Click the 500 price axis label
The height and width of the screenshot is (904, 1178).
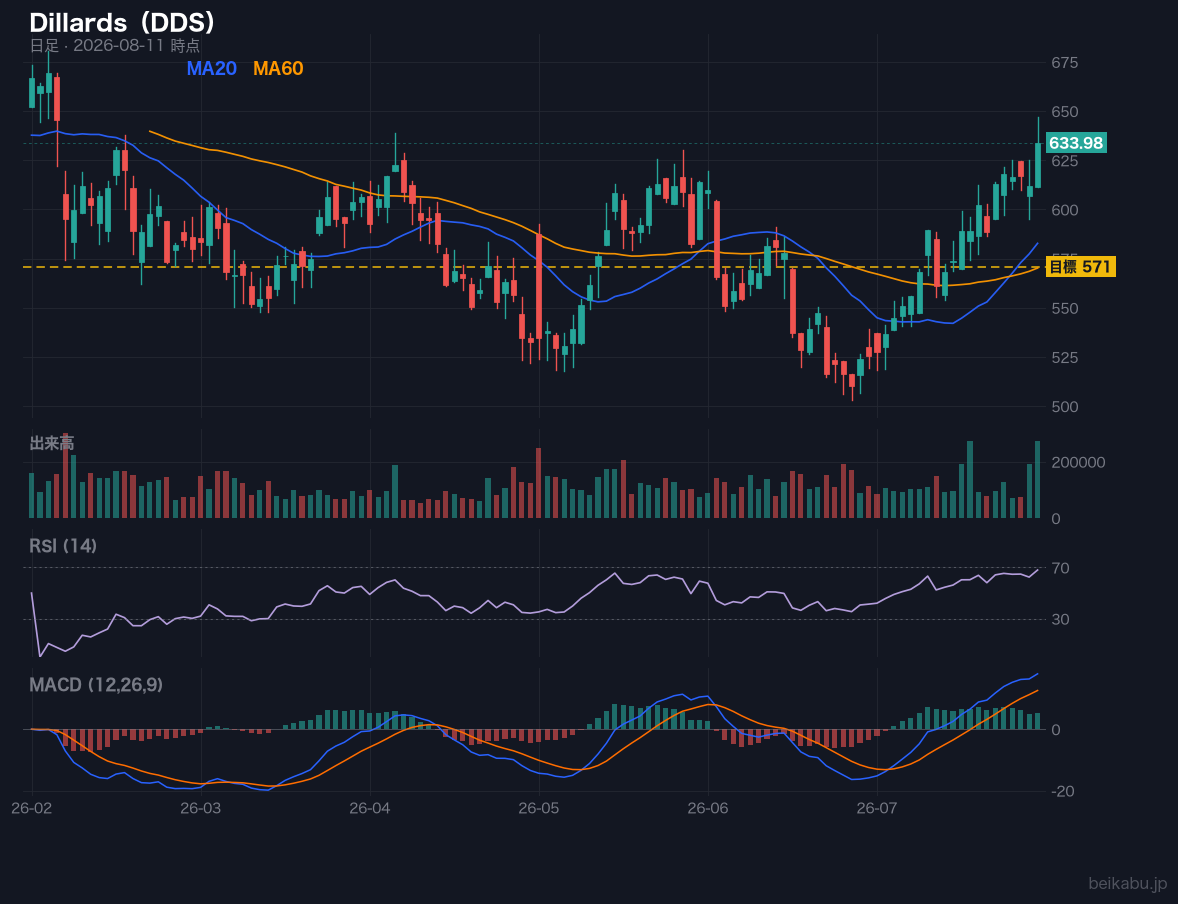tap(1064, 407)
